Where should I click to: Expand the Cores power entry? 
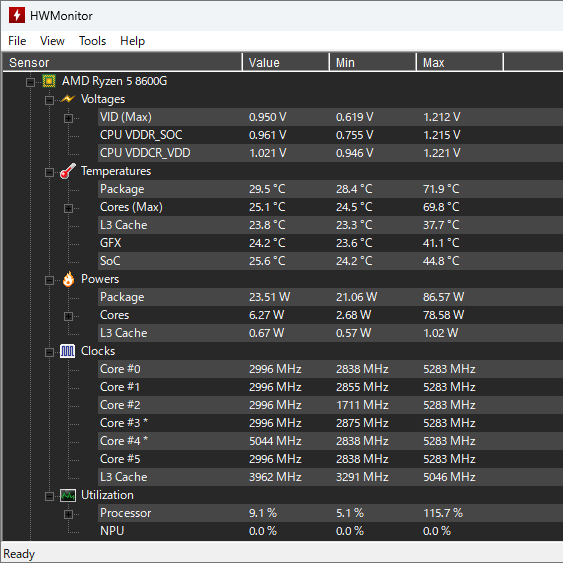click(x=68, y=316)
